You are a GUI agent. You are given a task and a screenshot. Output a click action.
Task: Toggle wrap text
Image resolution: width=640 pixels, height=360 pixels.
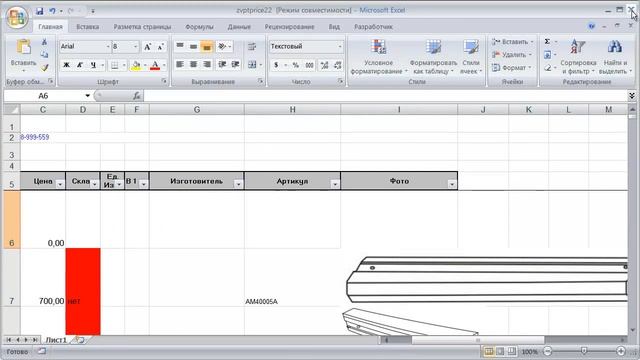click(x=252, y=46)
